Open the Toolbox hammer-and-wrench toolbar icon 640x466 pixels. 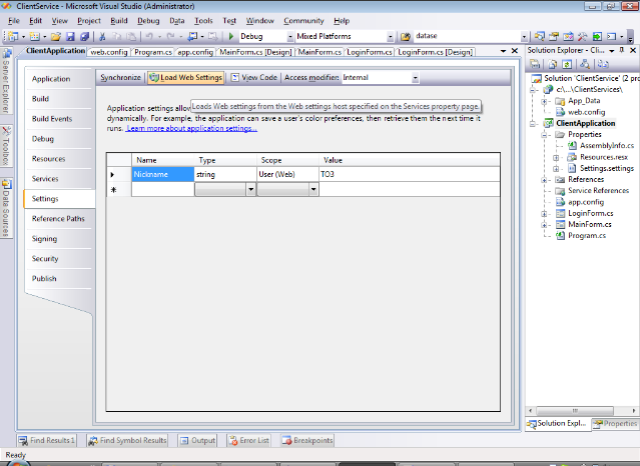coord(582,37)
